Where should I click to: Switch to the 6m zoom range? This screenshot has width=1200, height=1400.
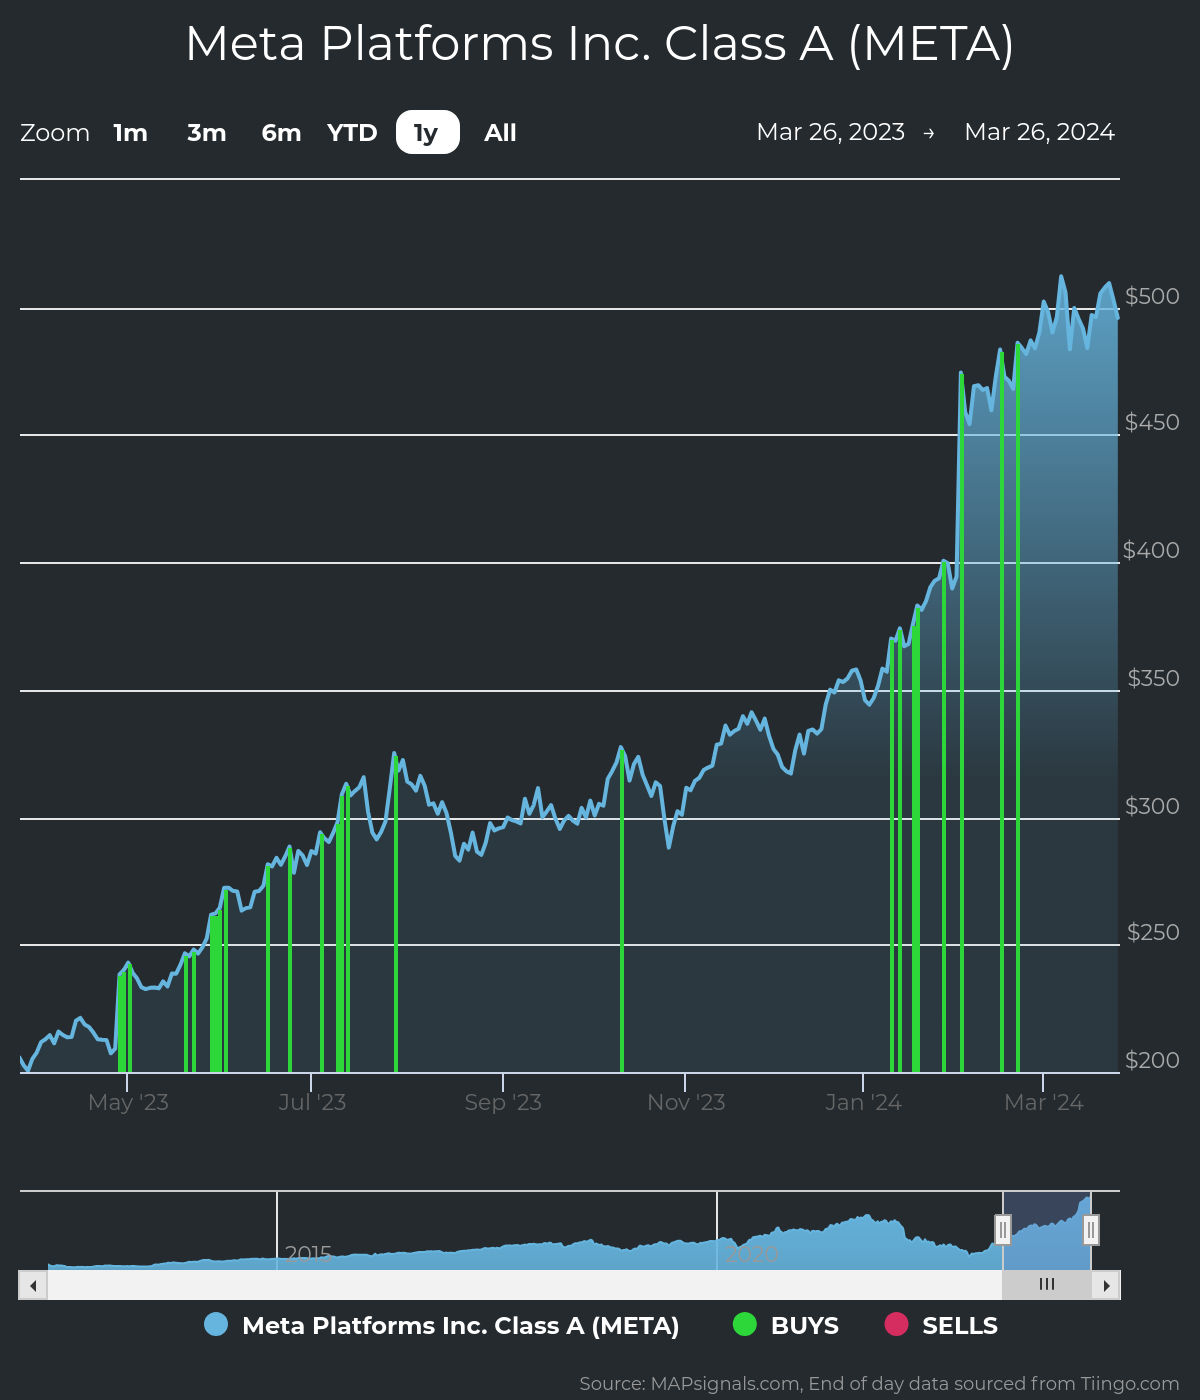pyautogui.click(x=281, y=133)
